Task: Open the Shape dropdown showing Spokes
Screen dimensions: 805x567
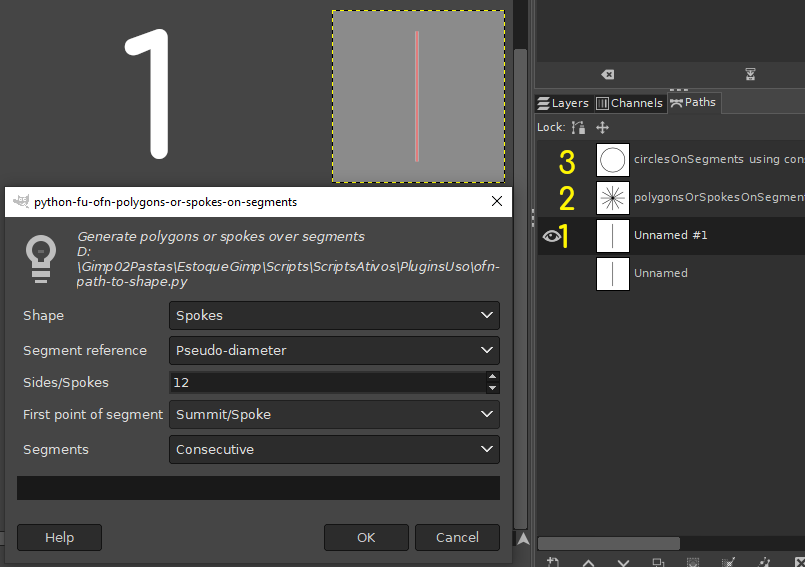Action: tap(334, 315)
